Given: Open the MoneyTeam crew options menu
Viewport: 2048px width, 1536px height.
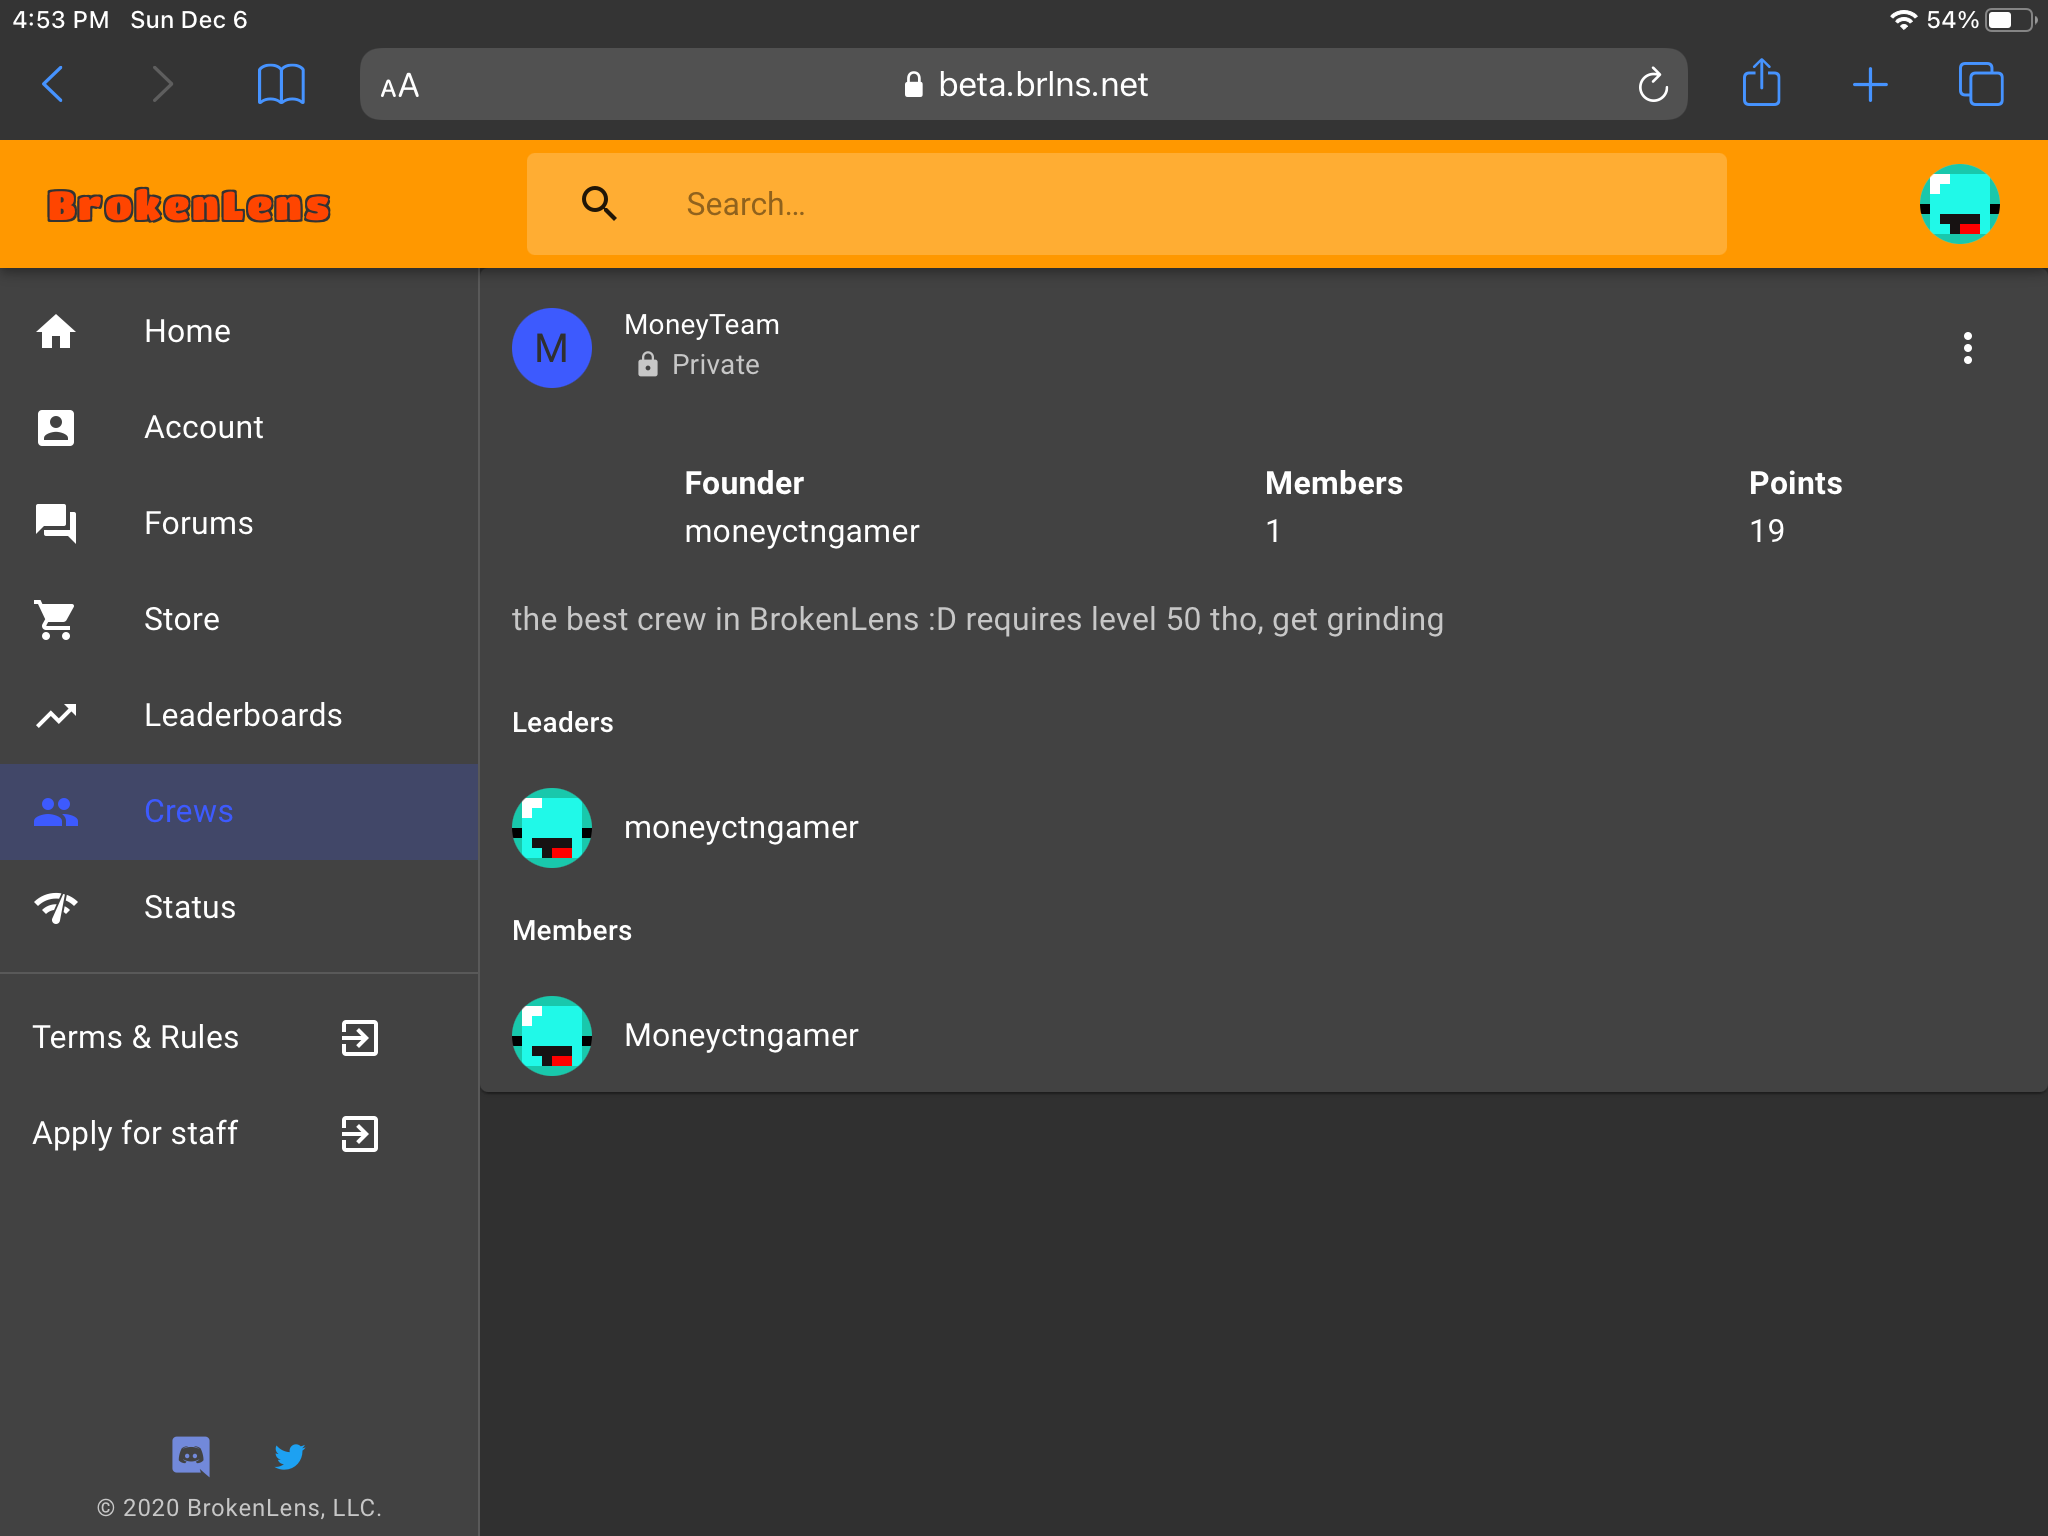Looking at the screenshot, I should pyautogui.click(x=1967, y=348).
